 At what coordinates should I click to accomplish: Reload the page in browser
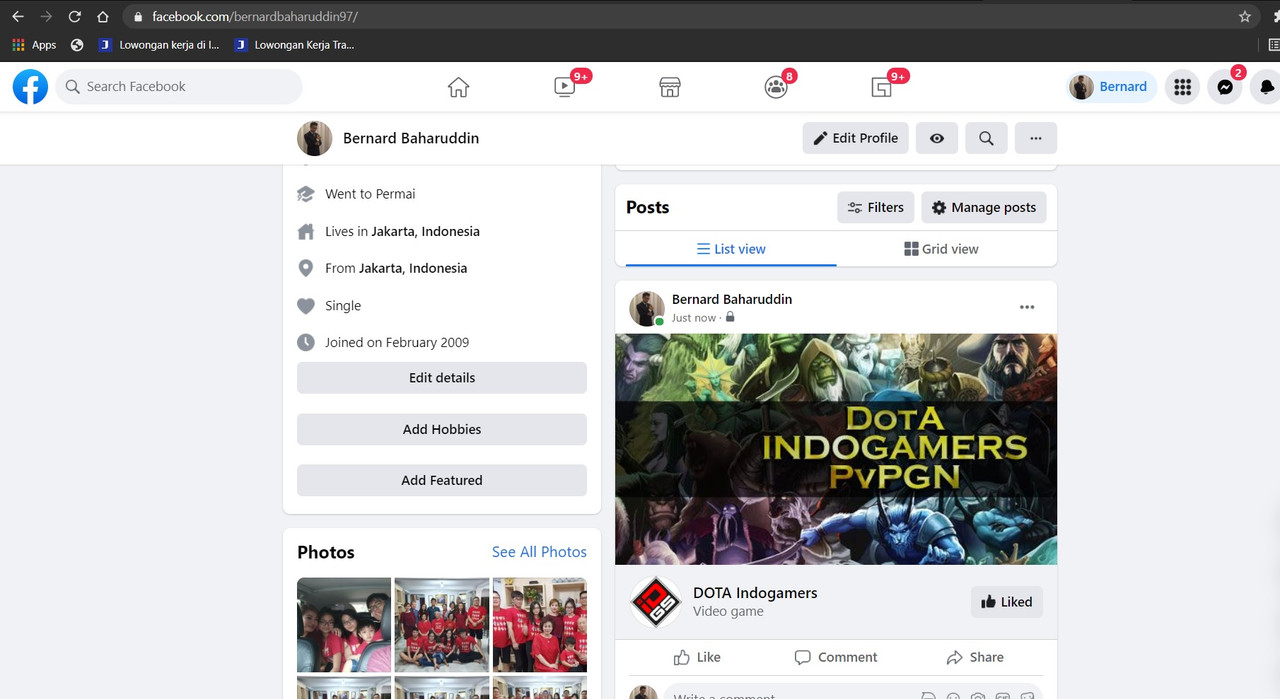coord(74,16)
